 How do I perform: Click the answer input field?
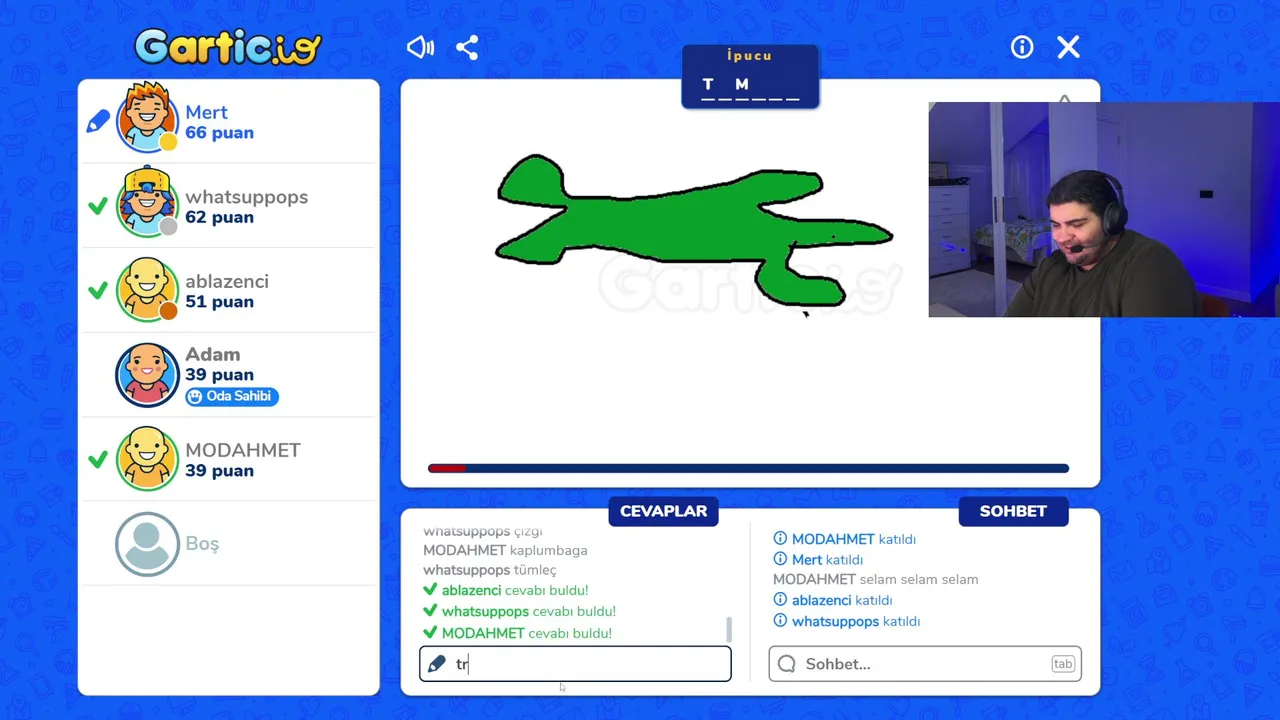575,664
